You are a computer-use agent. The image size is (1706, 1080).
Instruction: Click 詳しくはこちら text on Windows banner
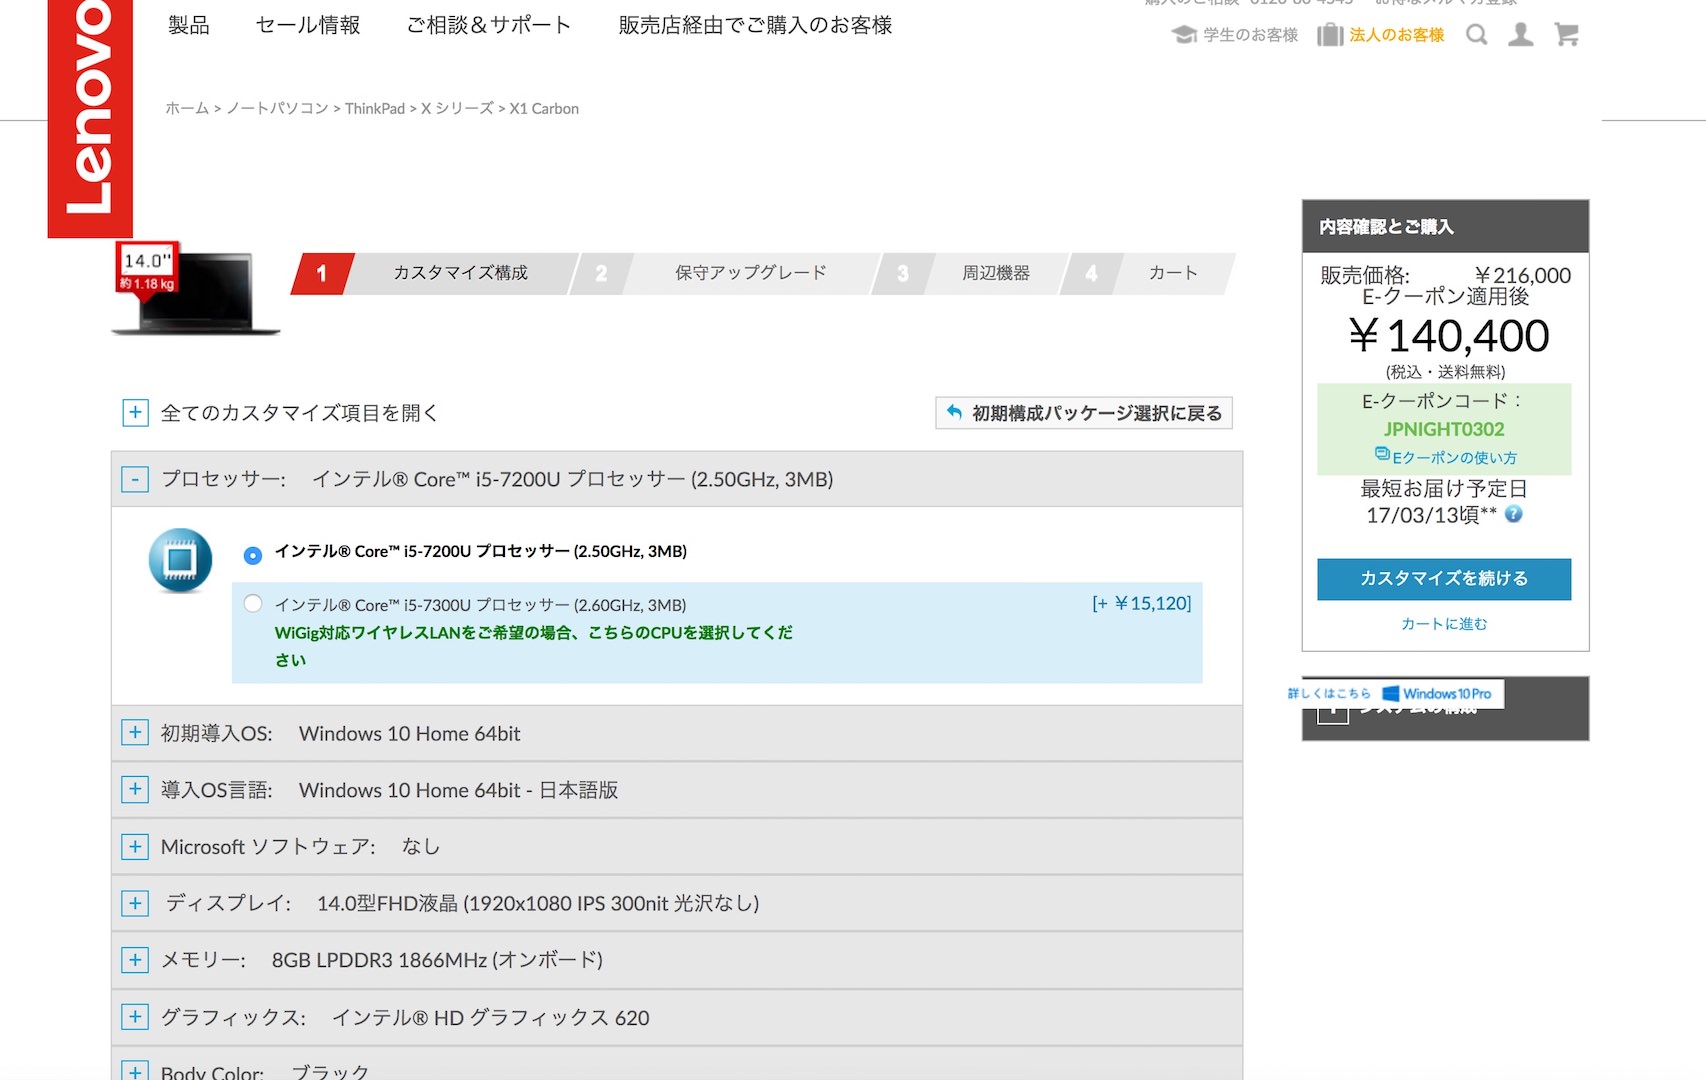tap(1329, 693)
